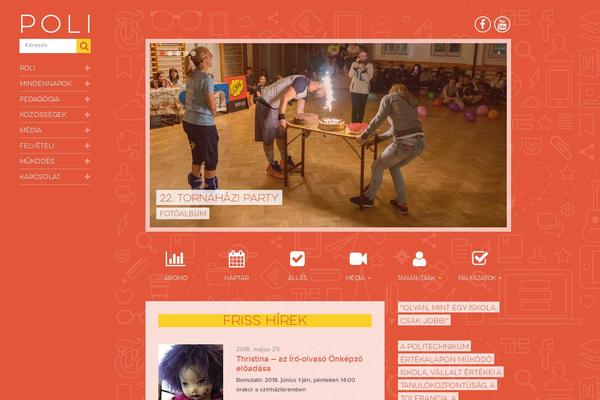Open the Thristina Író-olvasó Önképző article link
The image size is (600, 400).
299,364
